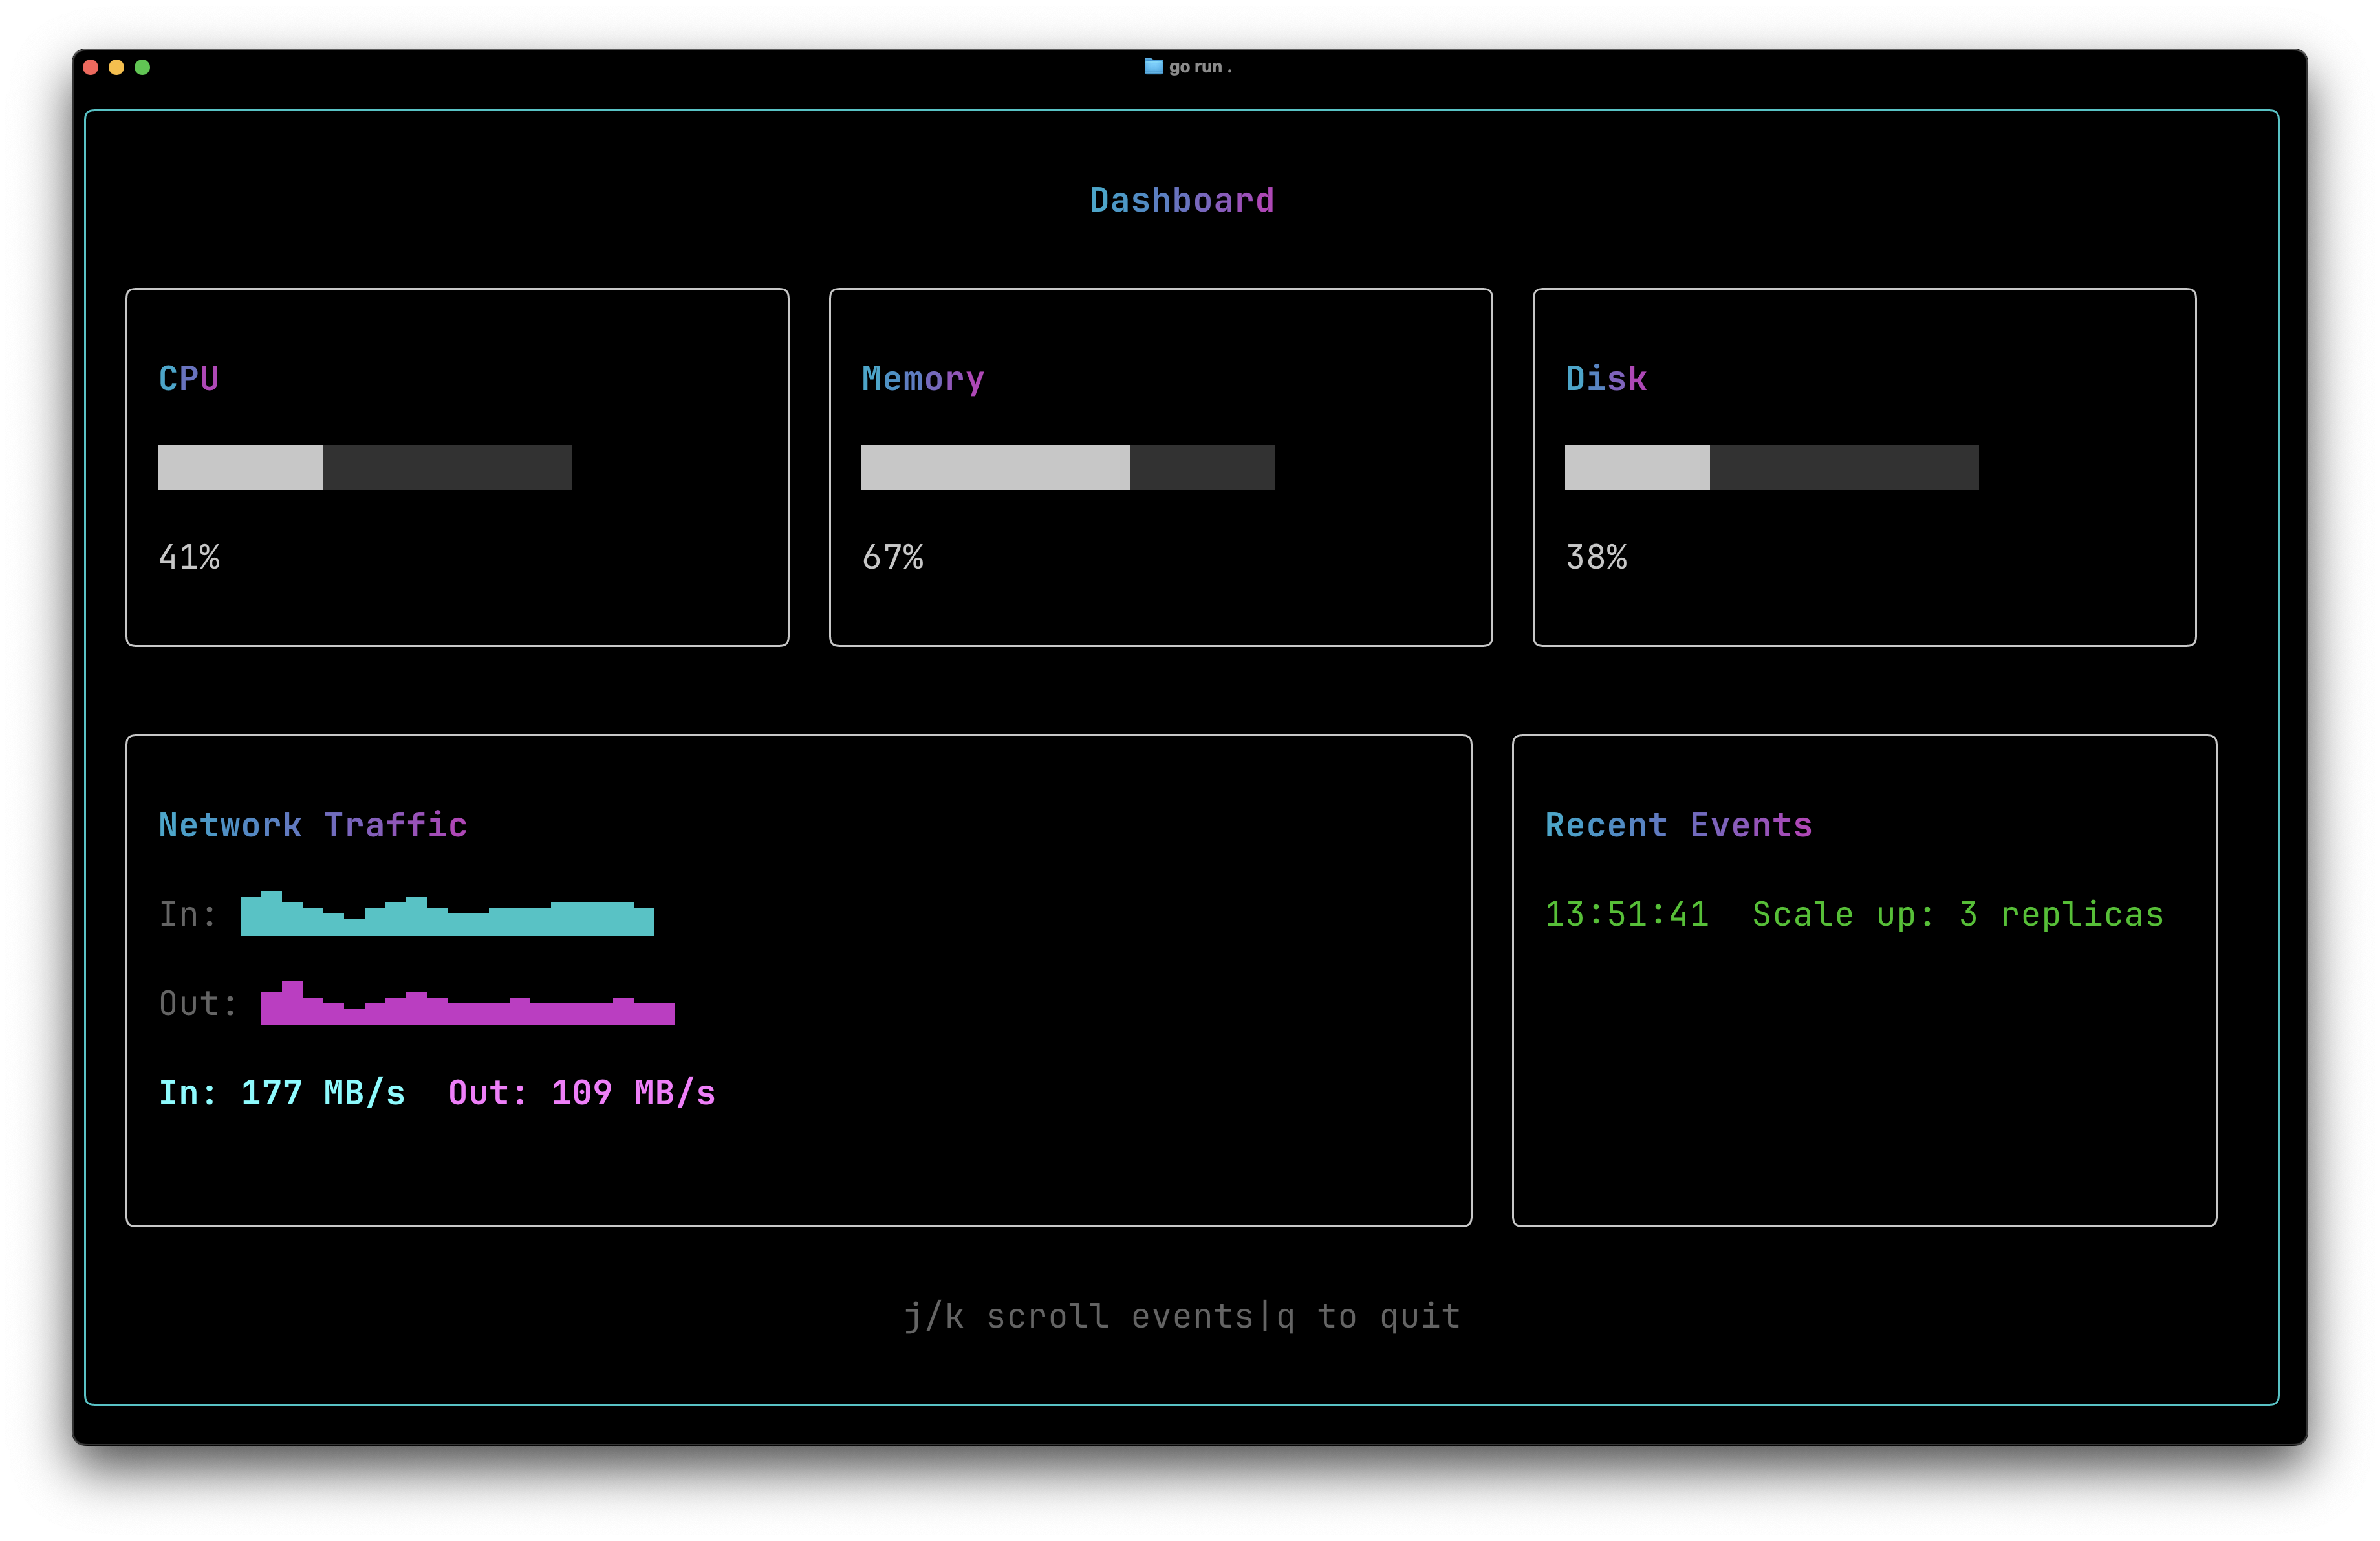Click the 38% disk value

pyautogui.click(x=1596, y=556)
